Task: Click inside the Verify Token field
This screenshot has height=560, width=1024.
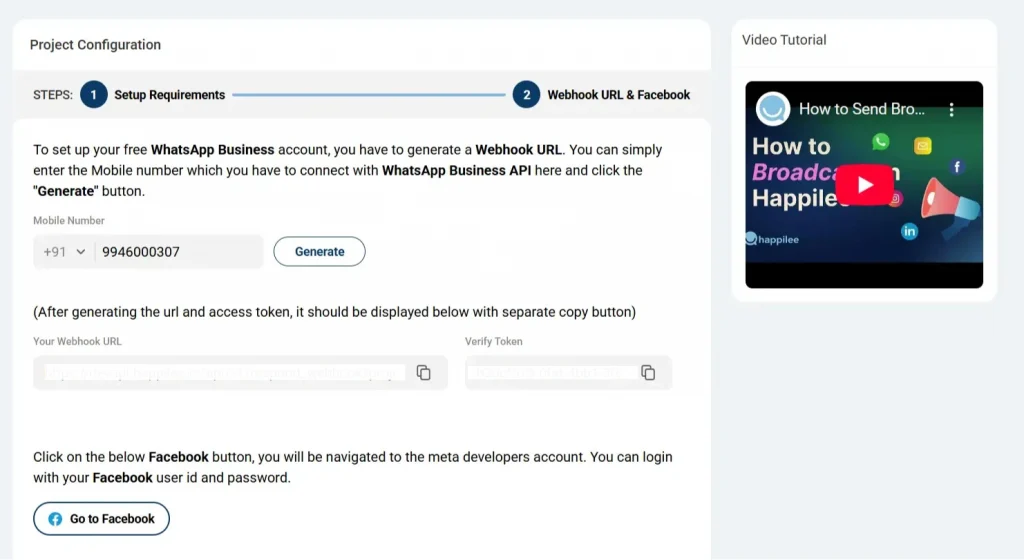Action: (550, 372)
